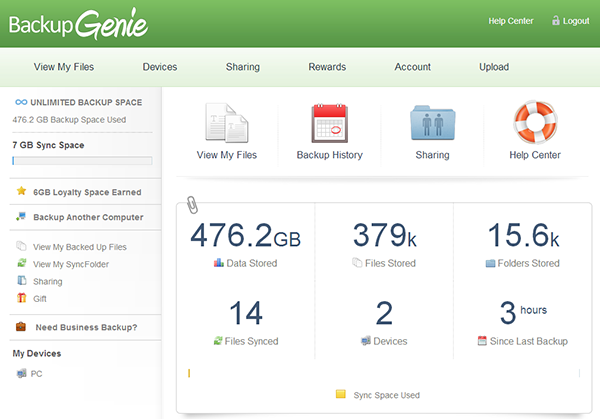The height and width of the screenshot is (419, 600).
Task: Click the 6GB Loyalty Space Earned link
Action: tap(87, 192)
